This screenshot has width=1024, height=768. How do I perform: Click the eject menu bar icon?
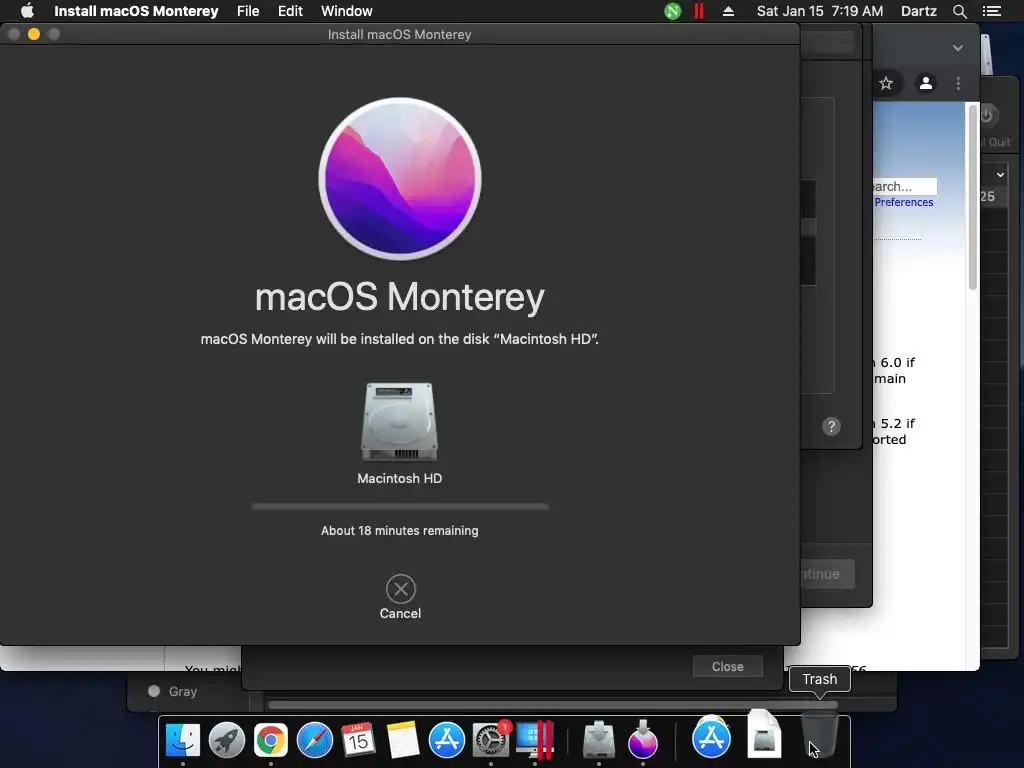tap(728, 11)
